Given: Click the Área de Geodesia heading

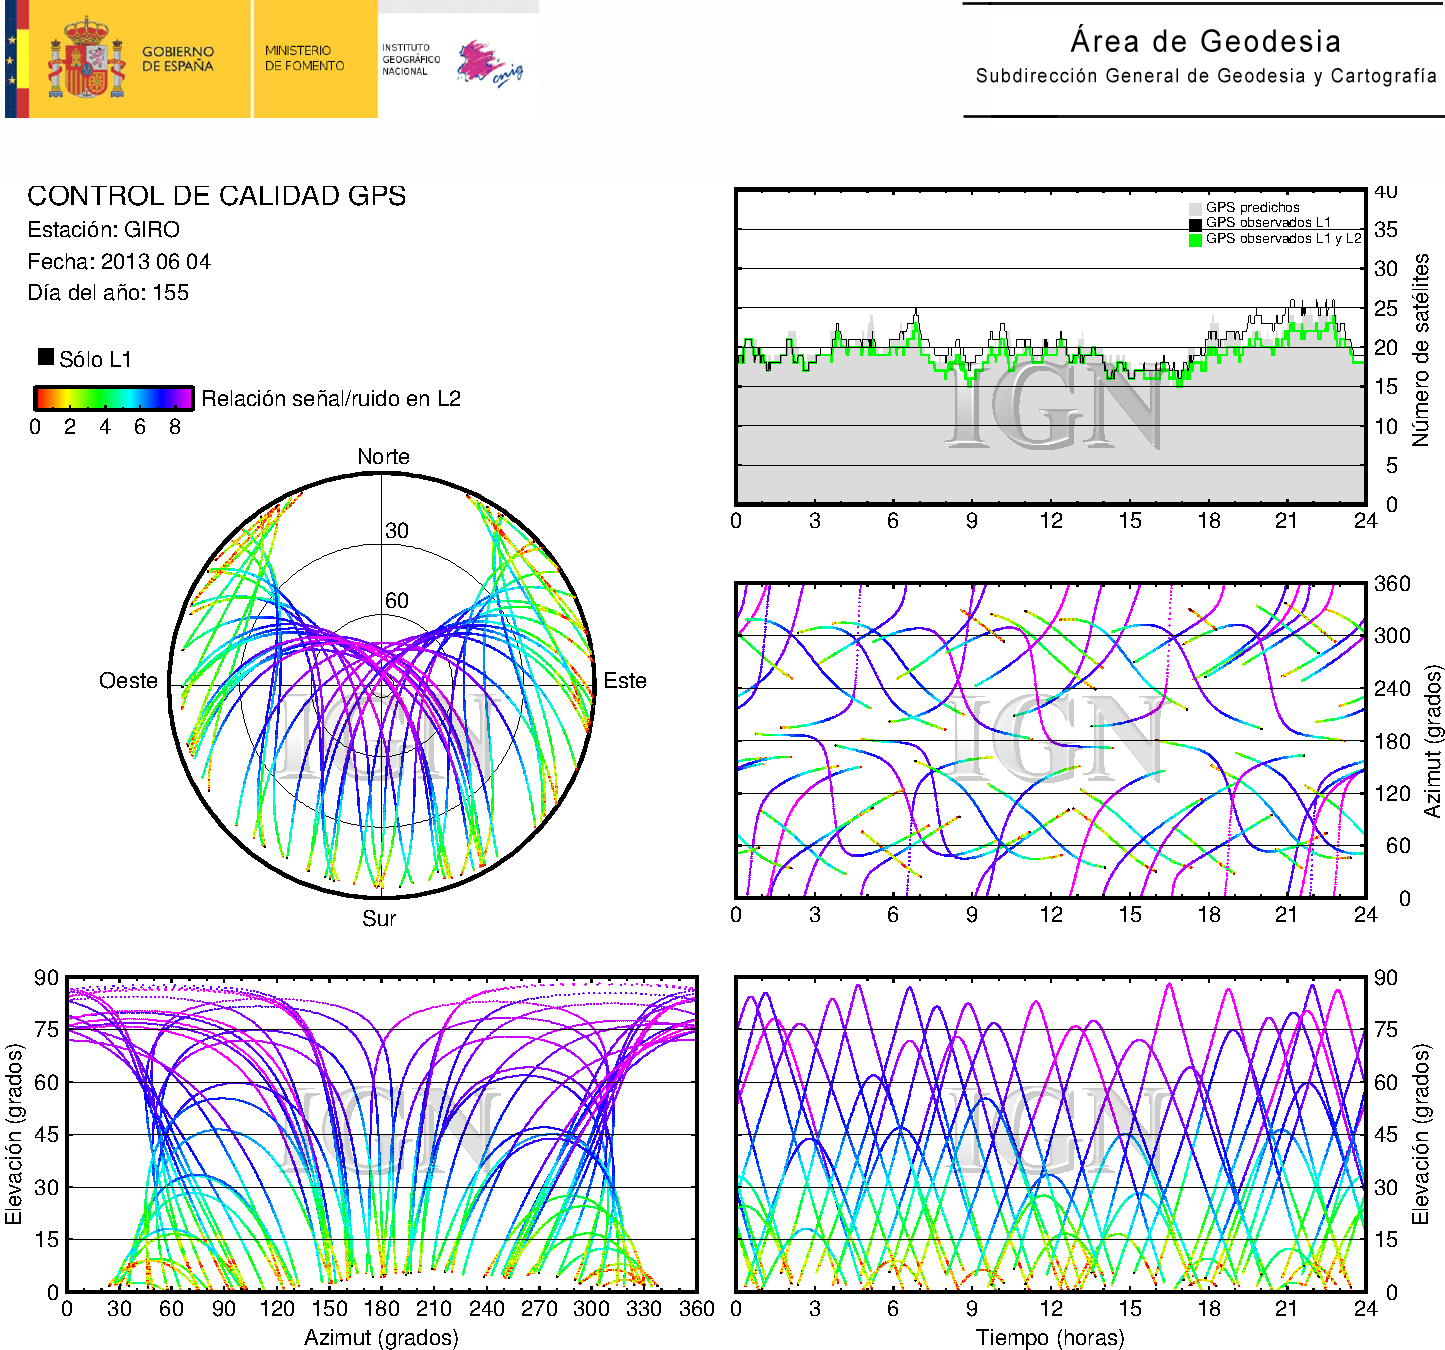Looking at the screenshot, I should coord(1205,41).
